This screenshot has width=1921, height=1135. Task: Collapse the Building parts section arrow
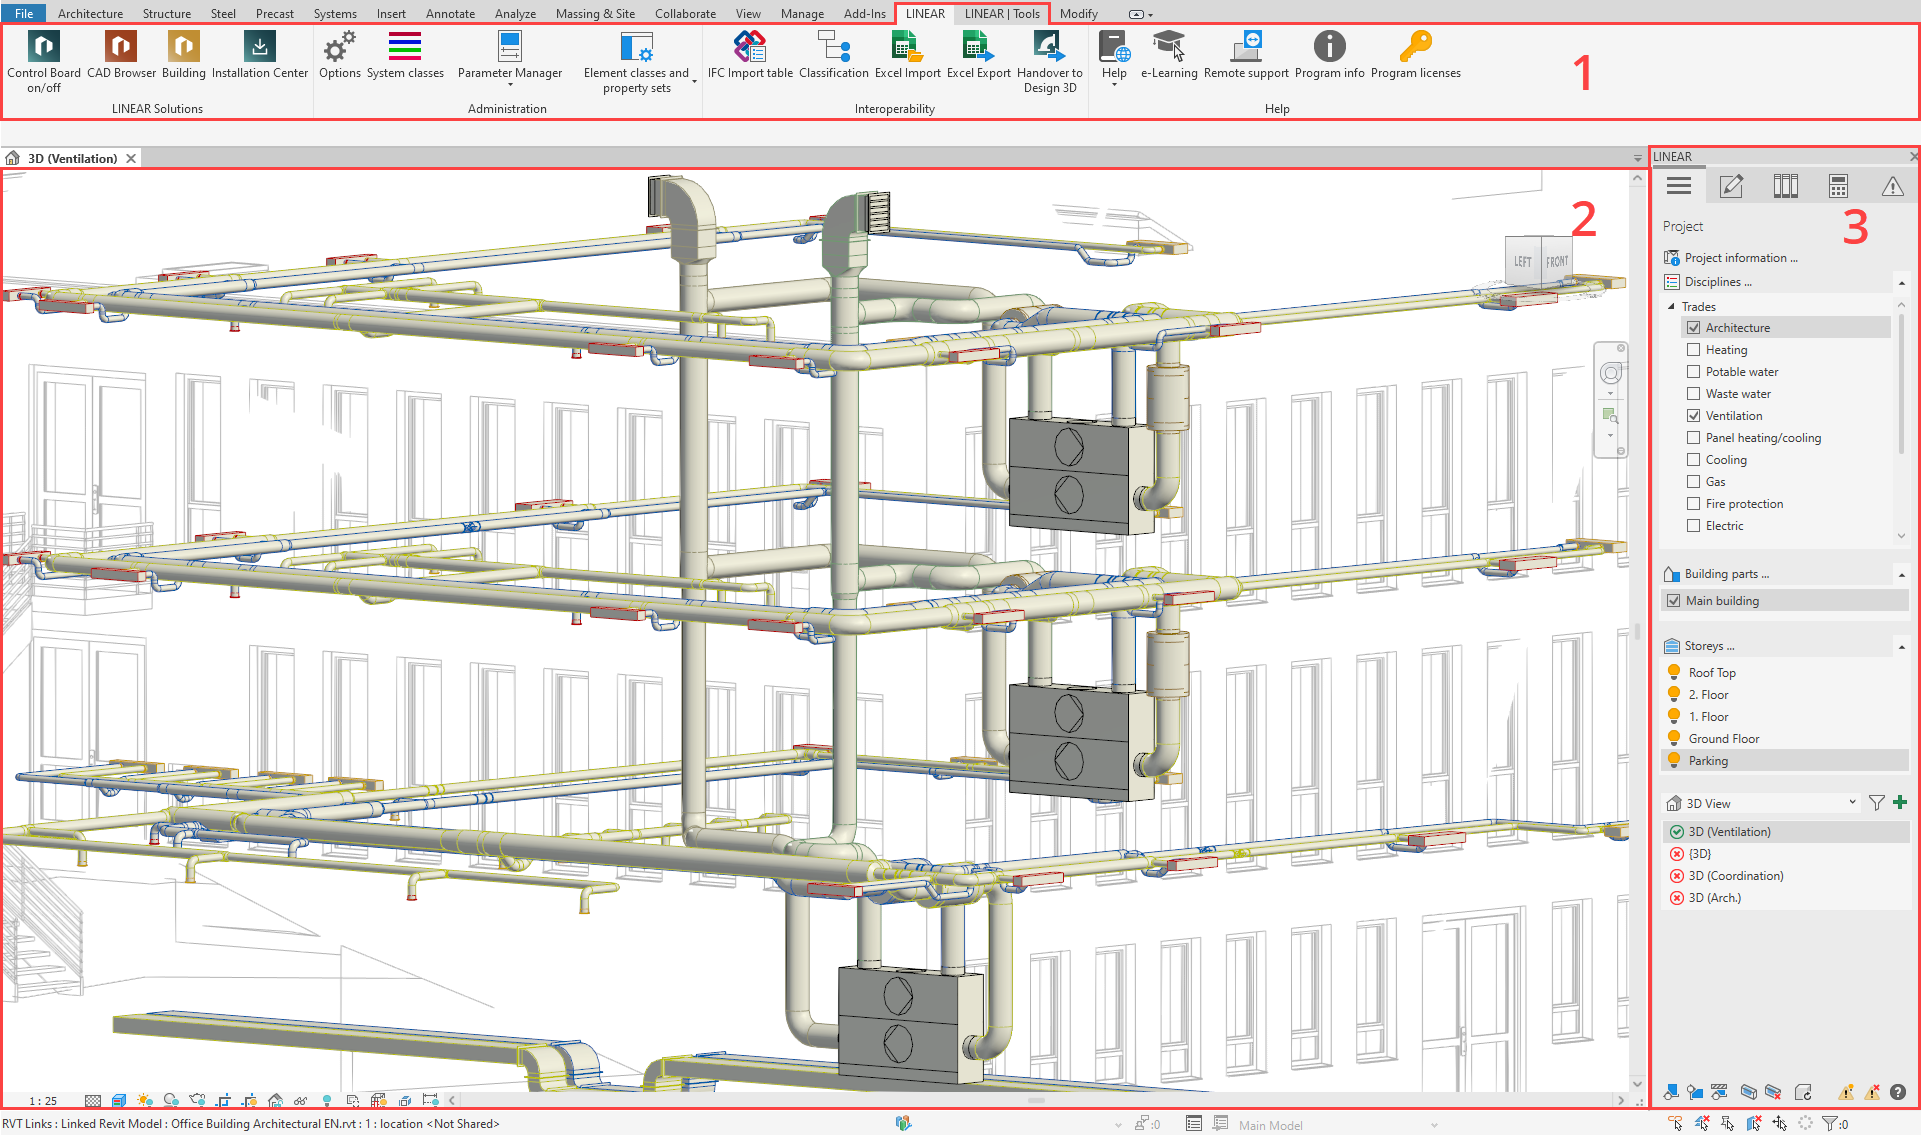(x=1901, y=575)
